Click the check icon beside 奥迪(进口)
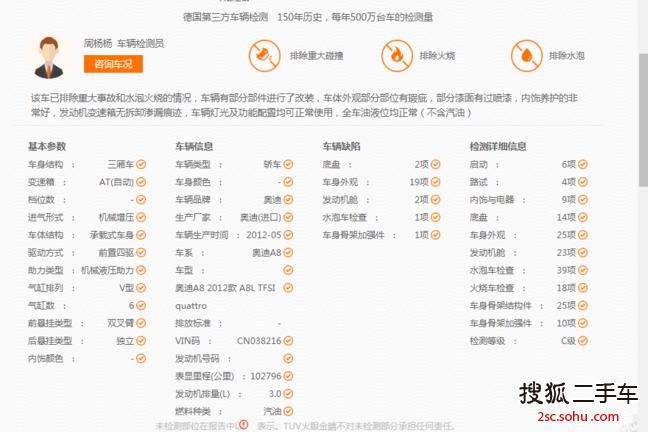 (288, 217)
